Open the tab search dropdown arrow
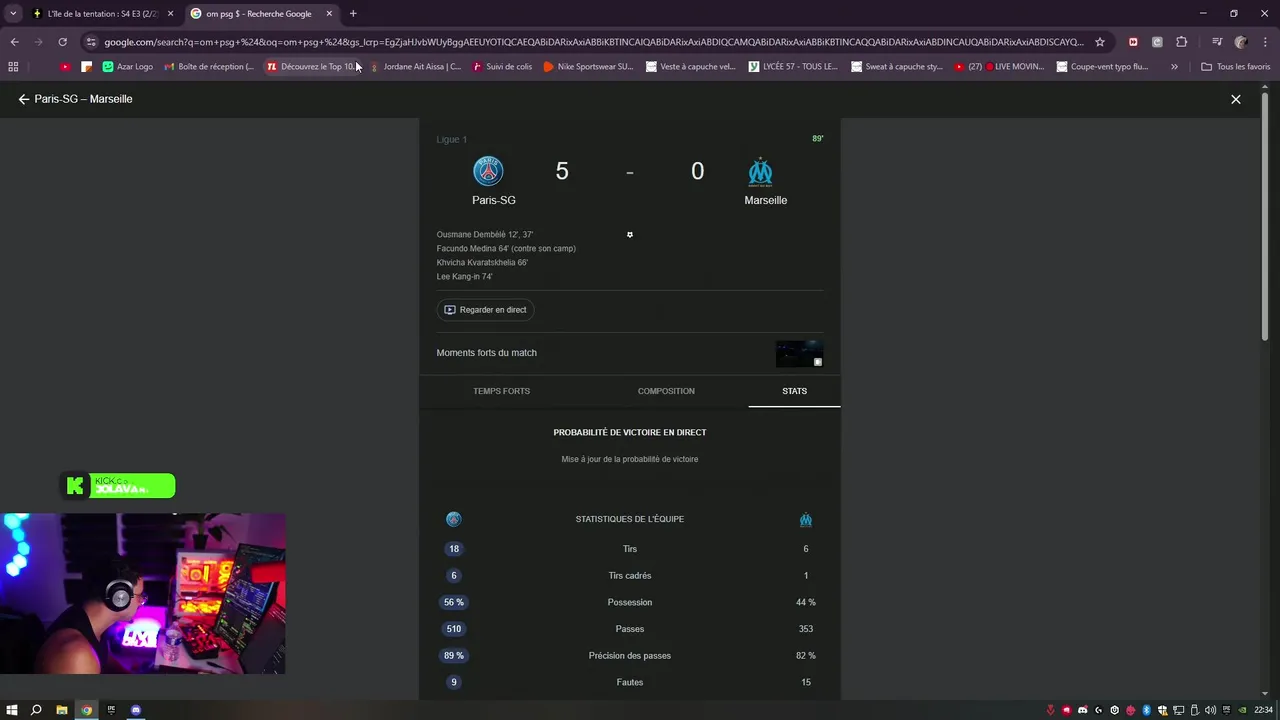The image size is (1280, 720). (x=13, y=14)
